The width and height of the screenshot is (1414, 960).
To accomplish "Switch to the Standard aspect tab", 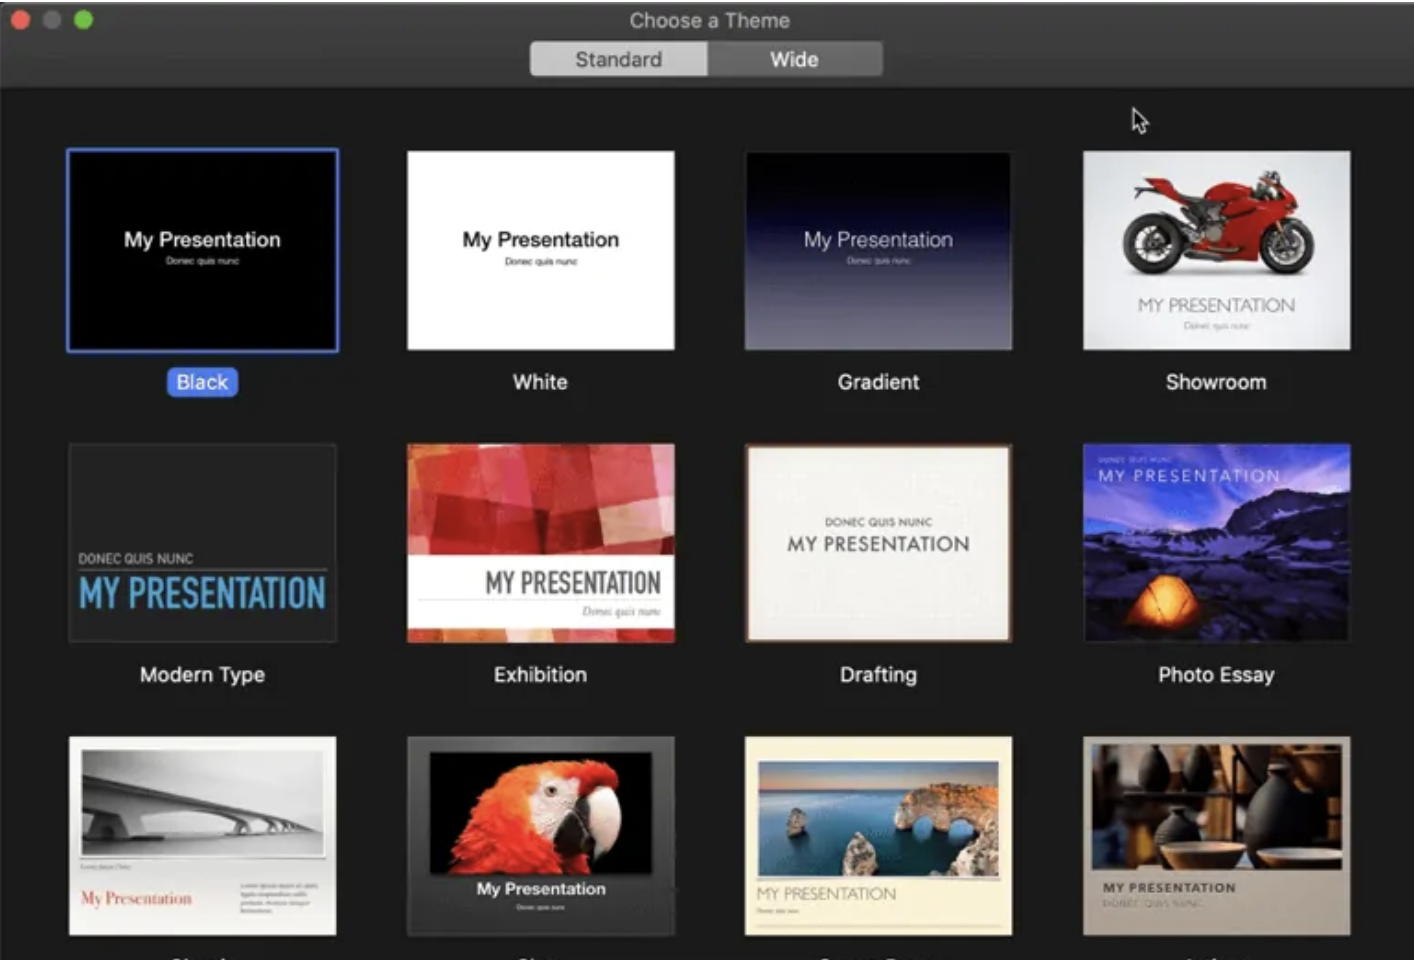I will (618, 59).
